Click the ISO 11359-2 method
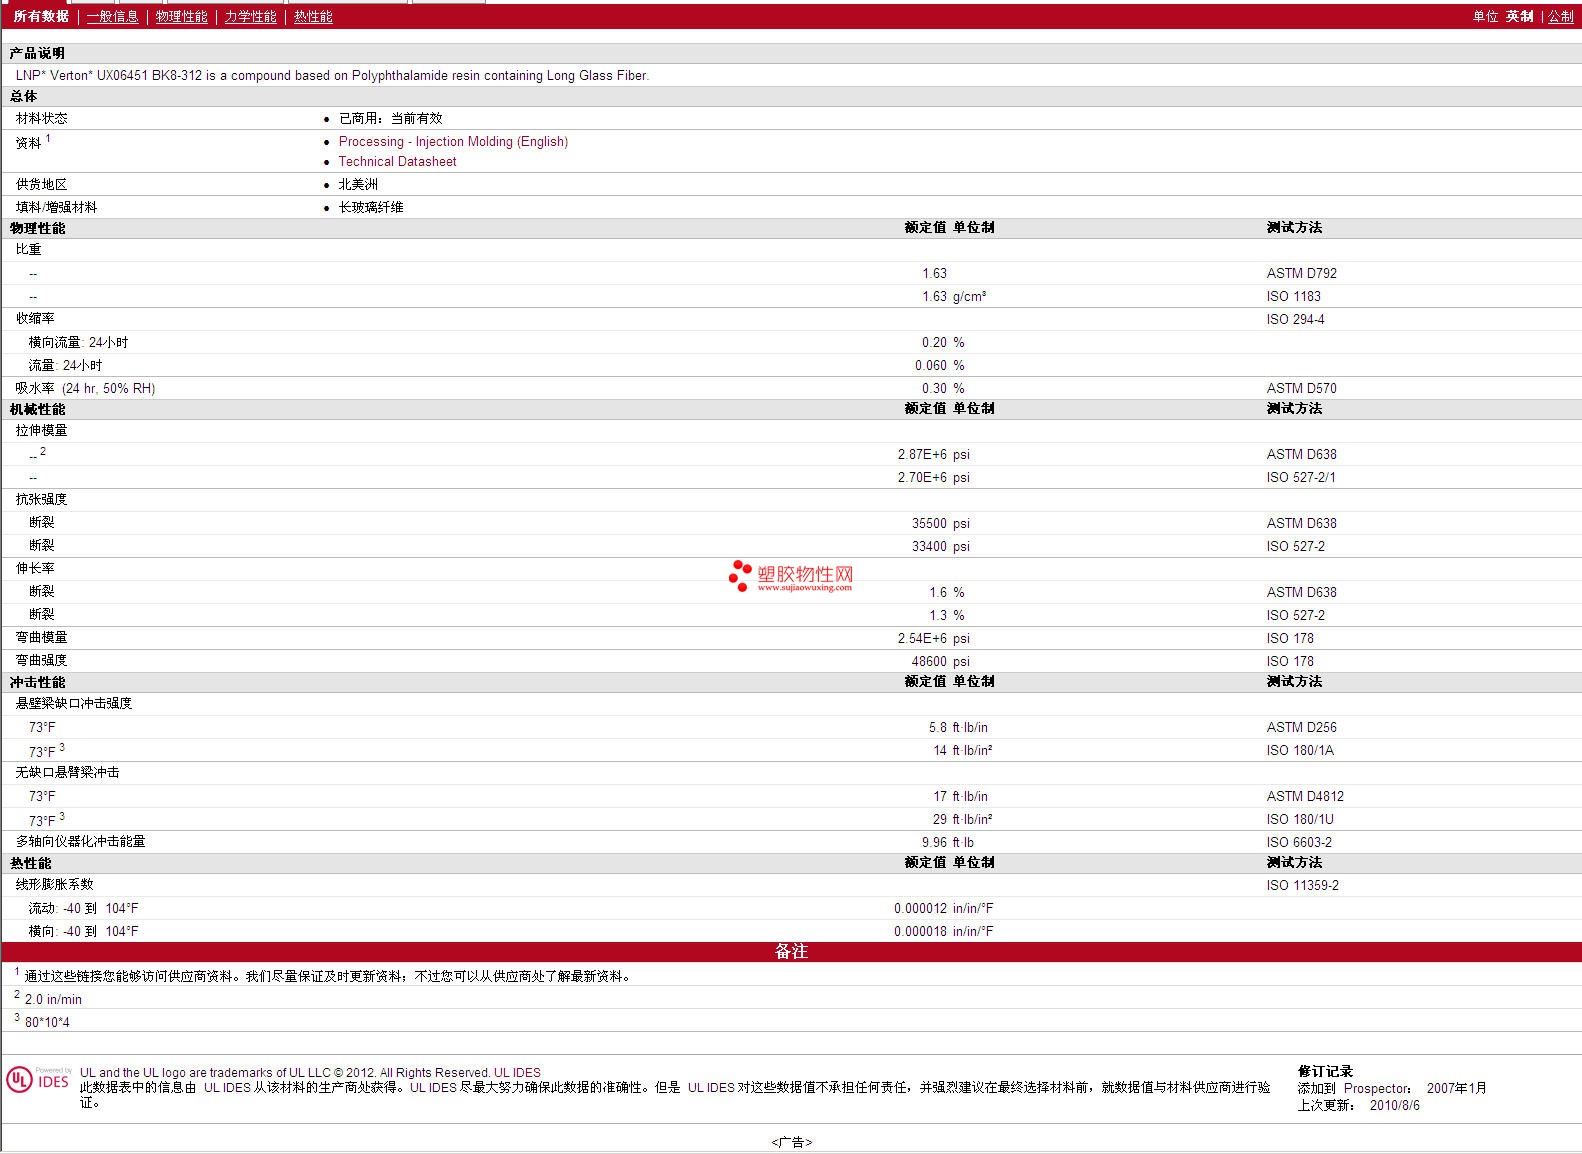This screenshot has width=1582, height=1154. [x=1302, y=885]
